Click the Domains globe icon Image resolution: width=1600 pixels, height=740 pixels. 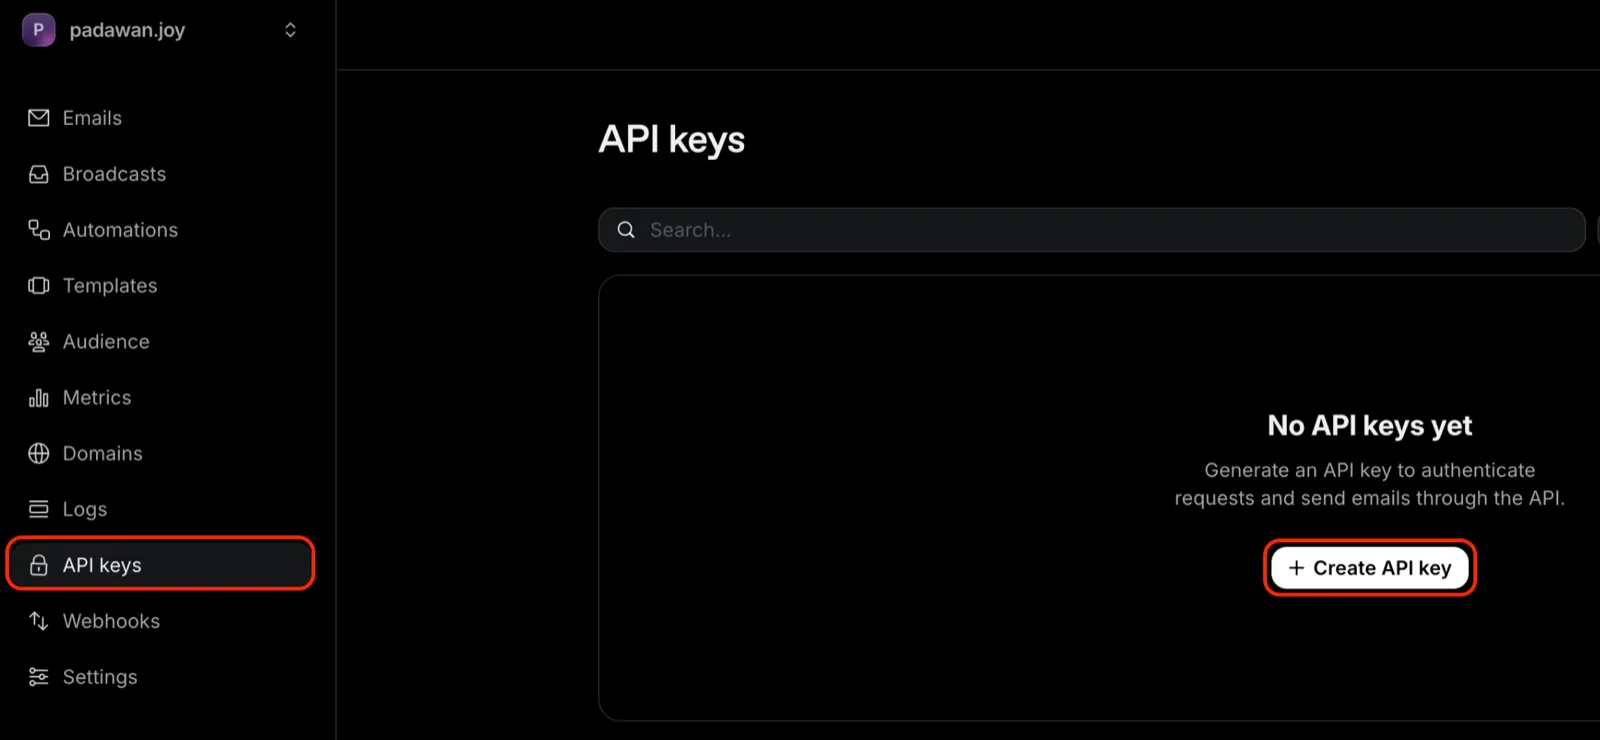pos(39,454)
